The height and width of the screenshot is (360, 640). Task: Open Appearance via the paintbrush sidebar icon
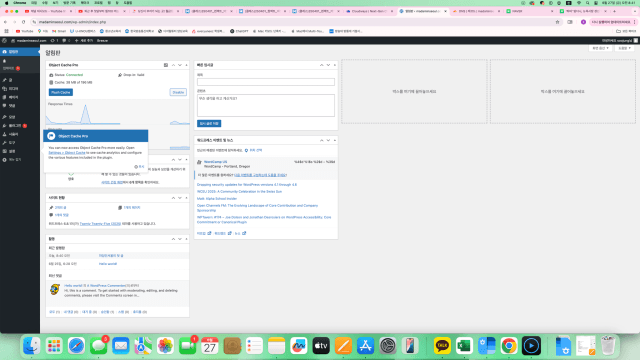tap(4, 117)
